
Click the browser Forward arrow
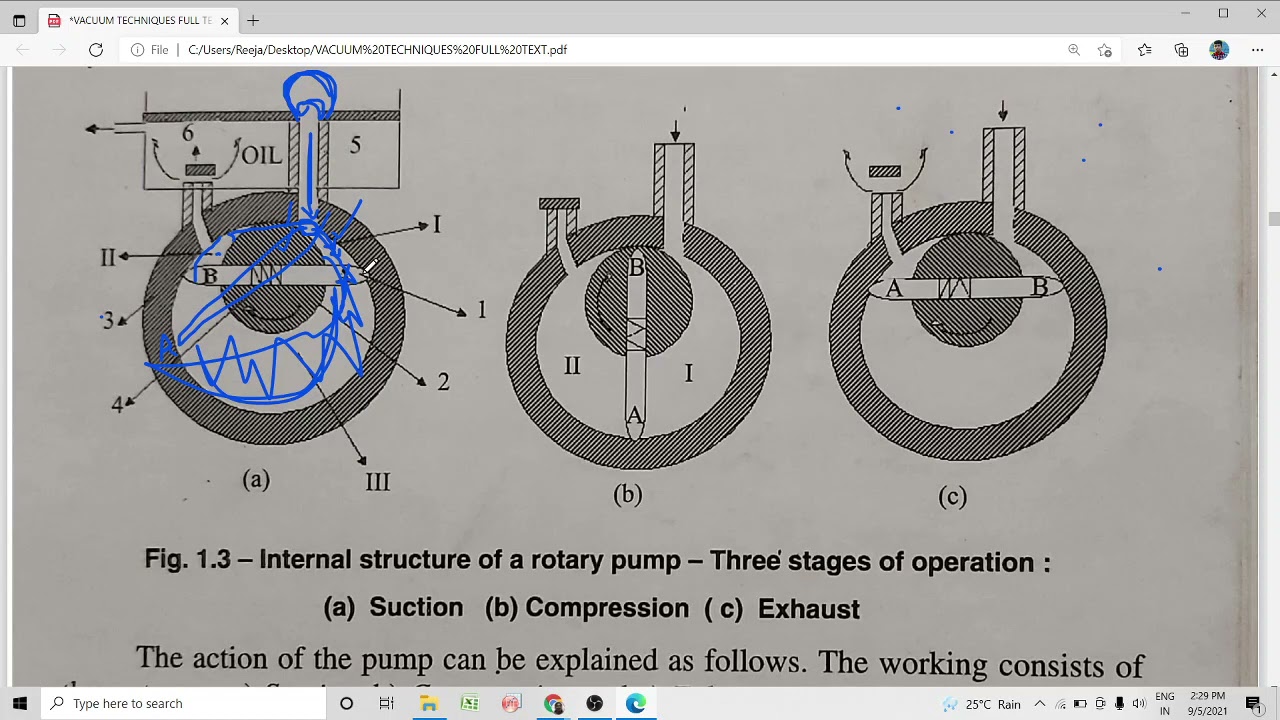tap(59, 50)
